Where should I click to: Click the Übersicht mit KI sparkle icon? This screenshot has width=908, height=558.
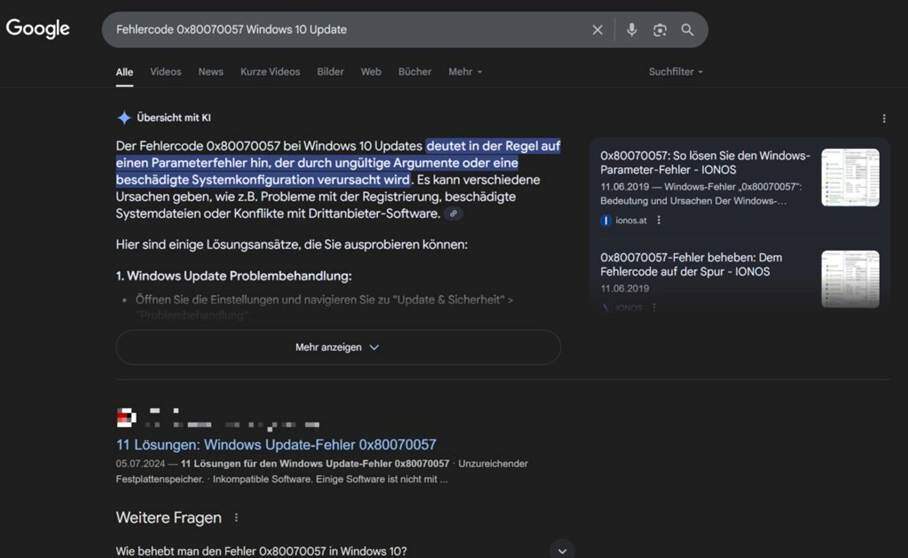pyautogui.click(x=124, y=118)
